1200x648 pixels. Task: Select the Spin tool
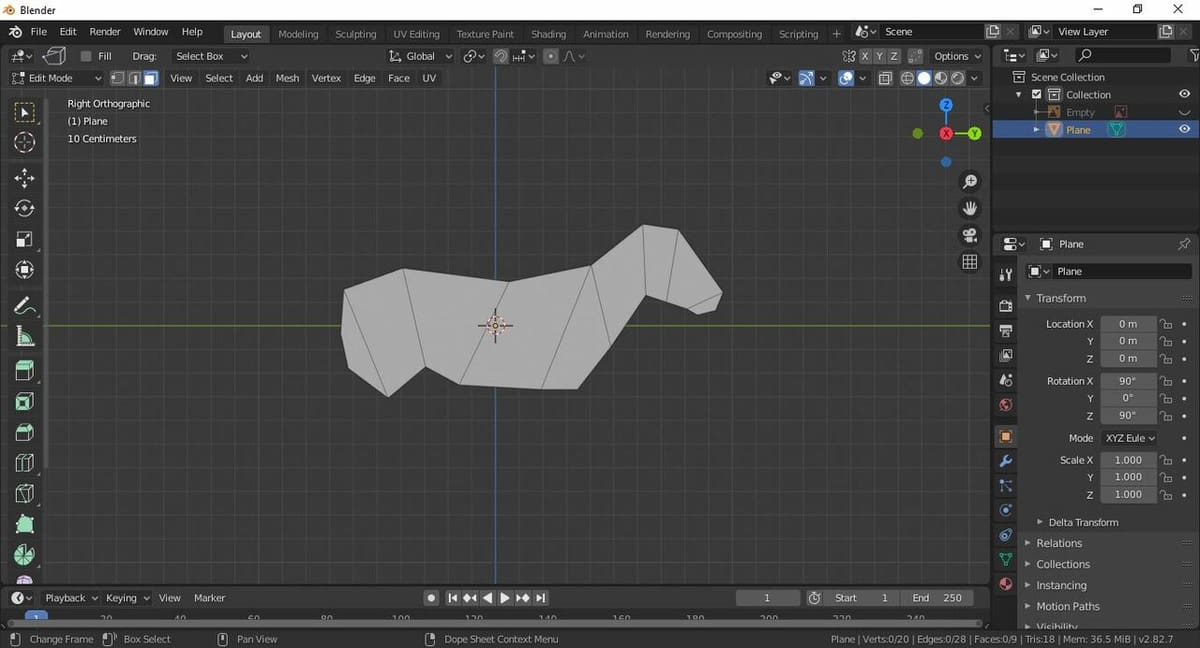pyautogui.click(x=25, y=554)
